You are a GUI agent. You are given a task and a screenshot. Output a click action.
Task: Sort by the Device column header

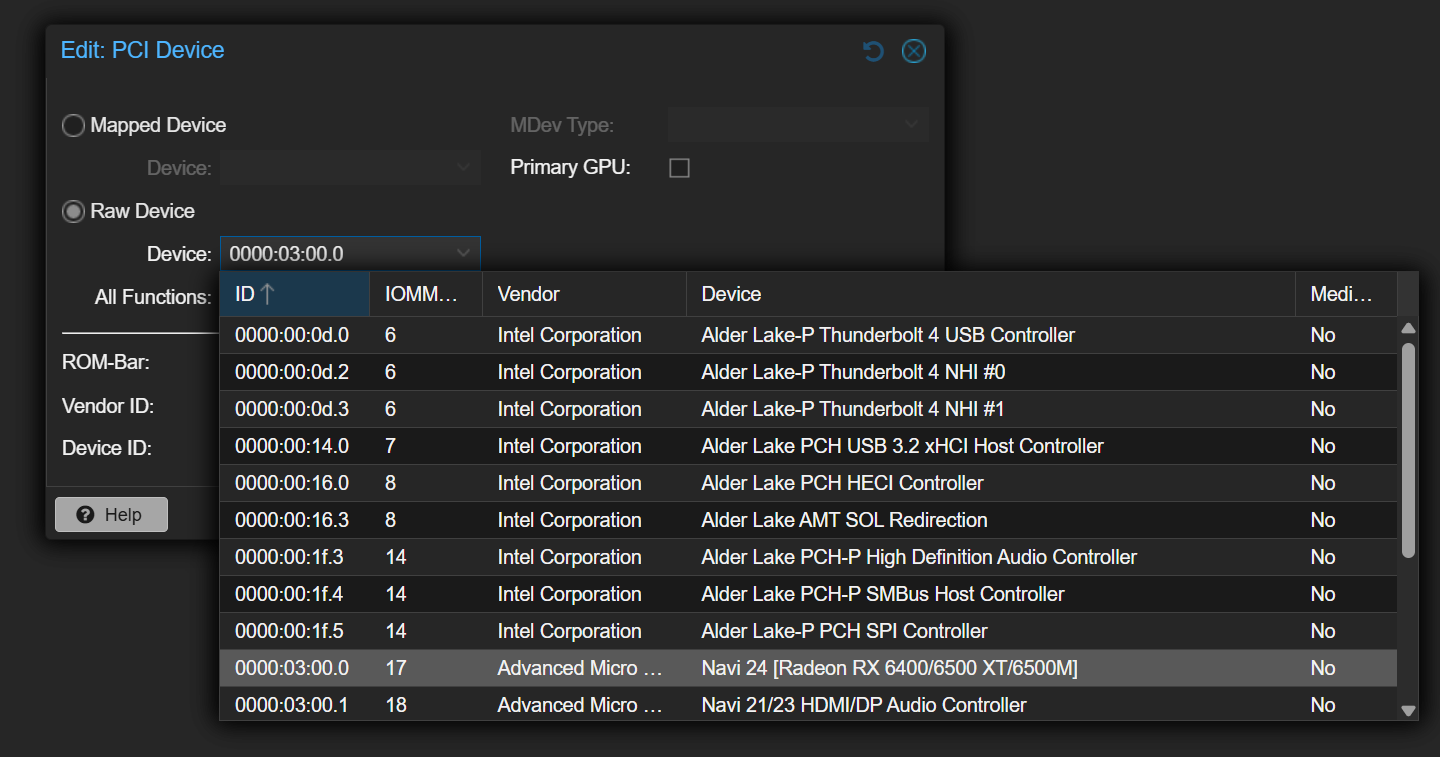point(990,294)
